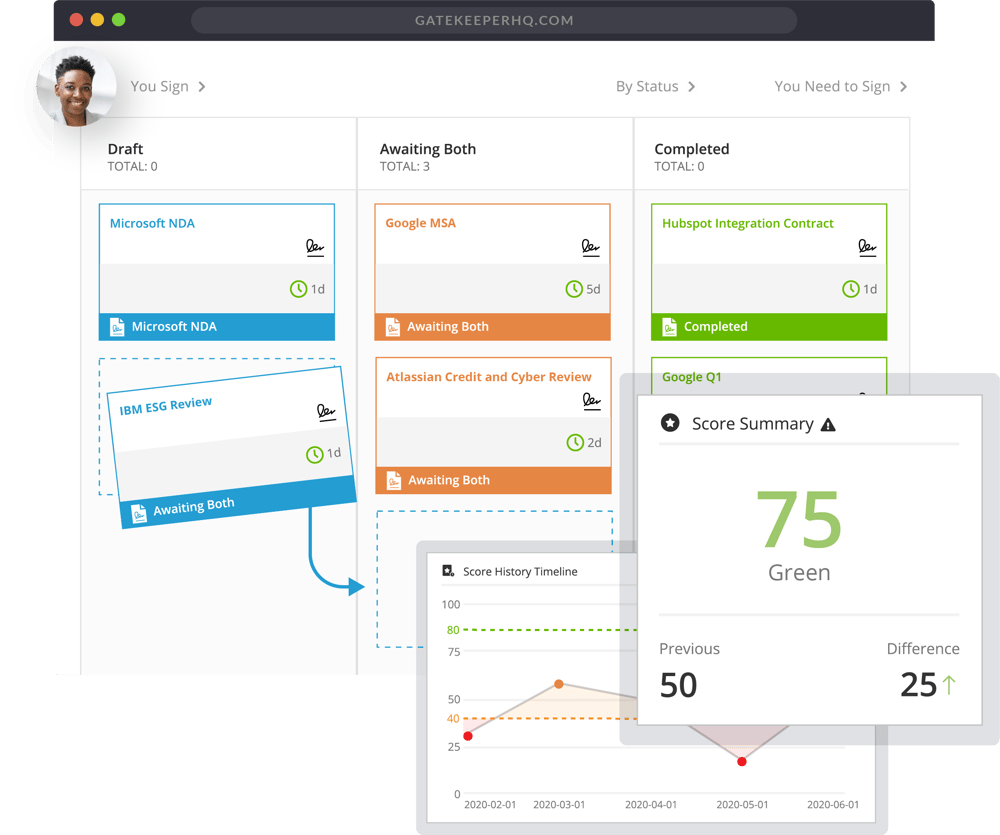Expand the You Sign chevron
This screenshot has height=835, width=1000.
point(202,87)
